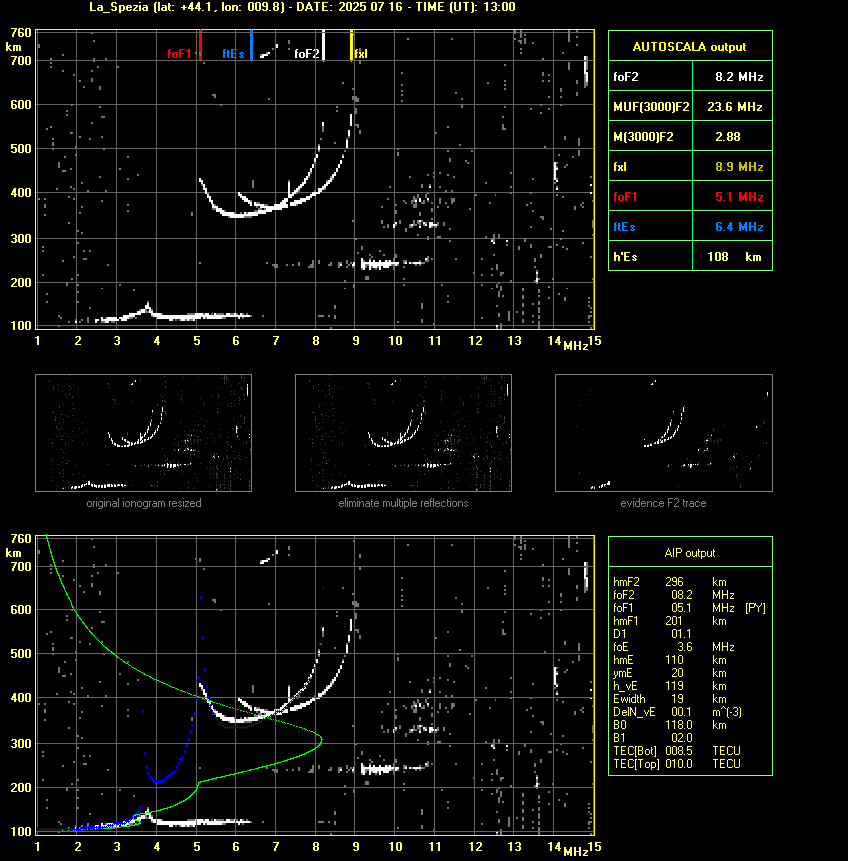Select the foF1 value 5.1 MHz
The height and width of the screenshot is (861, 848).
point(739,197)
